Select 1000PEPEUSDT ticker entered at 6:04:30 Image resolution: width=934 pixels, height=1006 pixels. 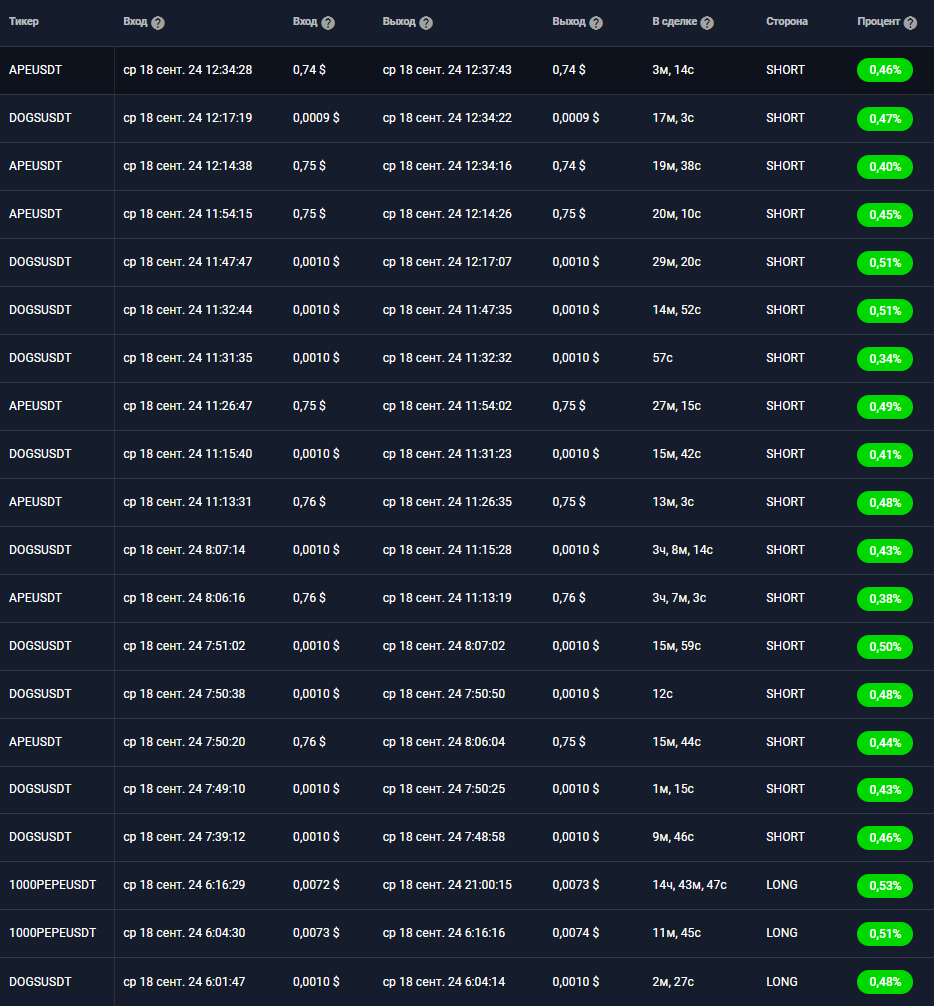click(53, 933)
